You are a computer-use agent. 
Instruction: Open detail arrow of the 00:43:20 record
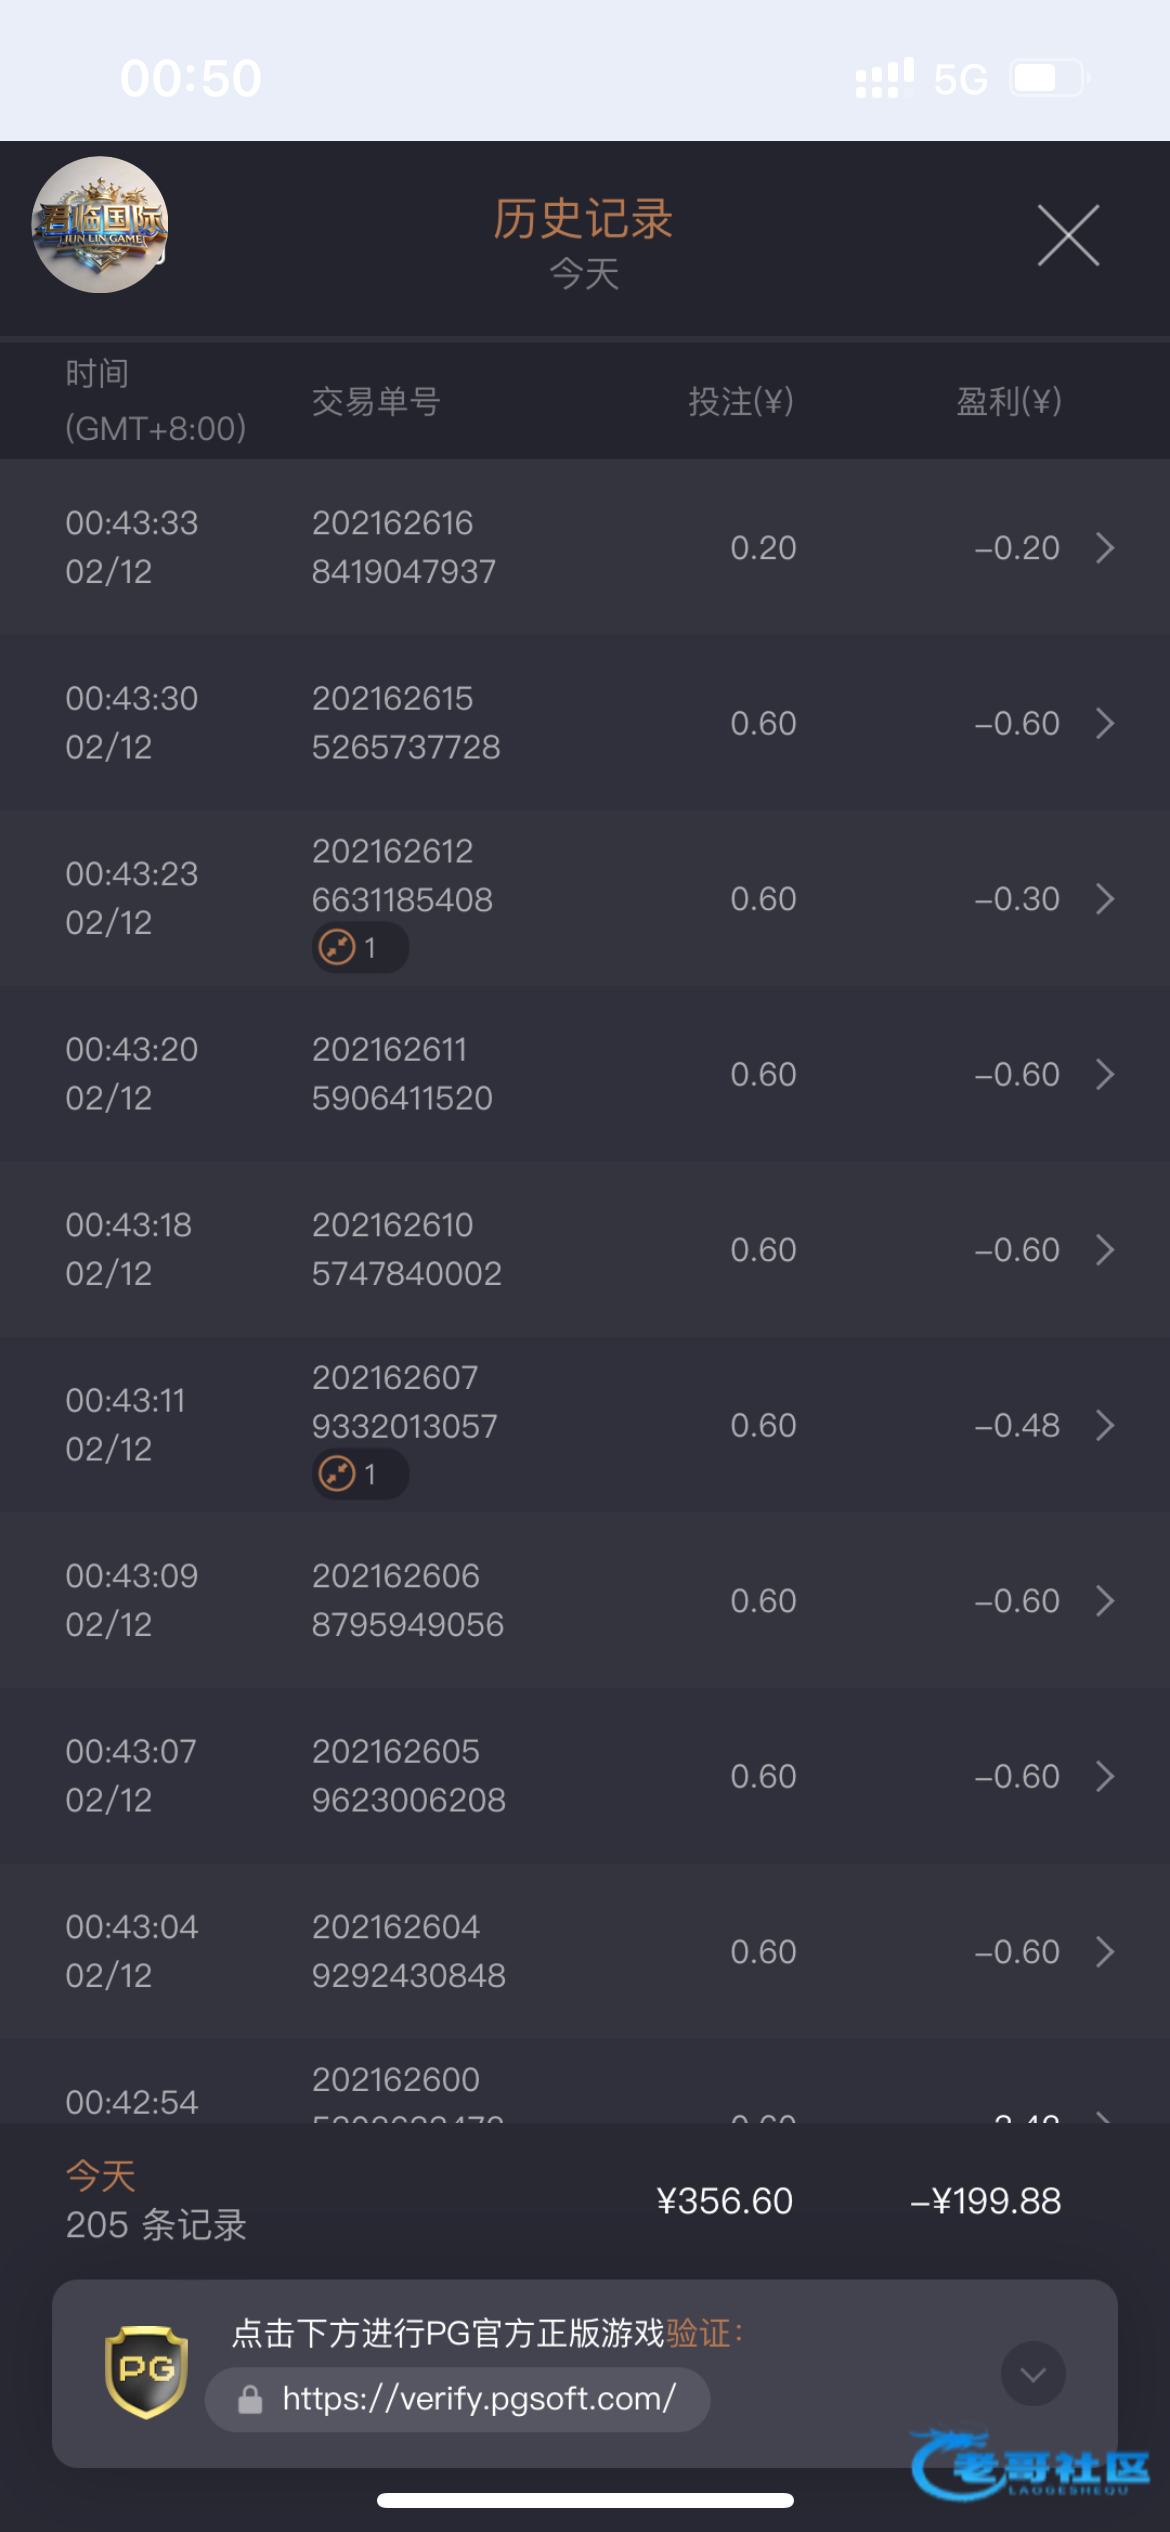coord(1104,1074)
